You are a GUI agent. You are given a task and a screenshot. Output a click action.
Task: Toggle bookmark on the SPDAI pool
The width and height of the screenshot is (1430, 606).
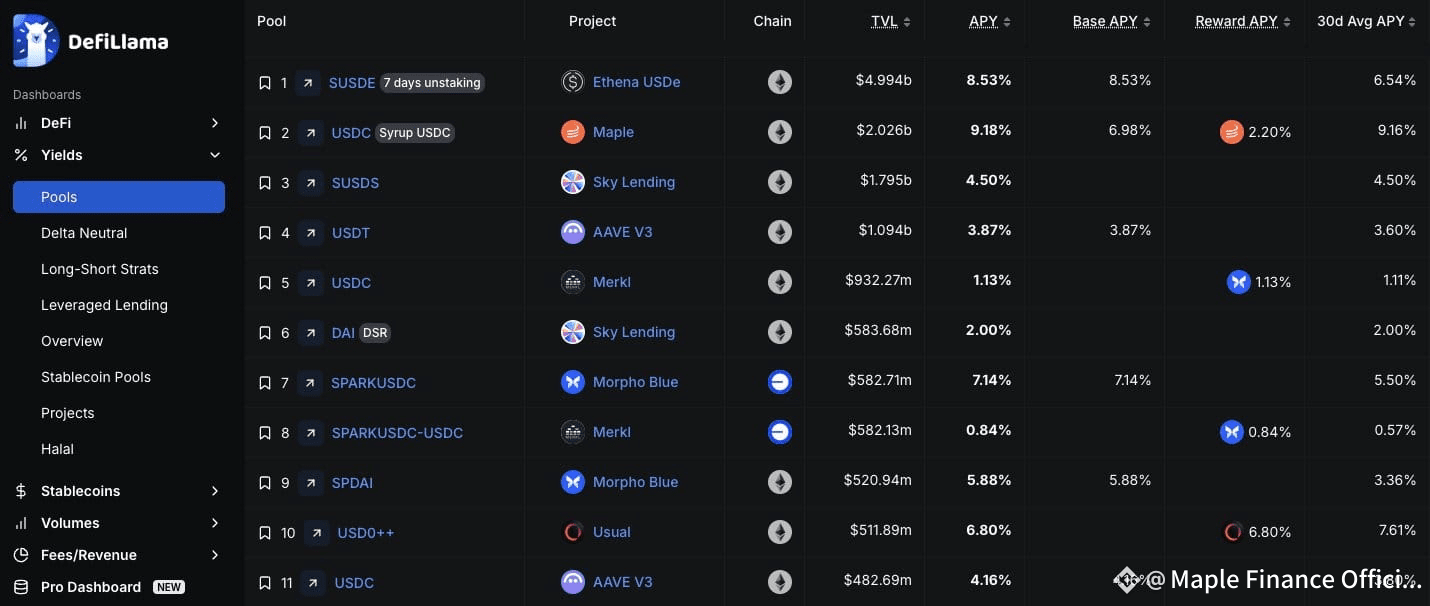(x=265, y=483)
